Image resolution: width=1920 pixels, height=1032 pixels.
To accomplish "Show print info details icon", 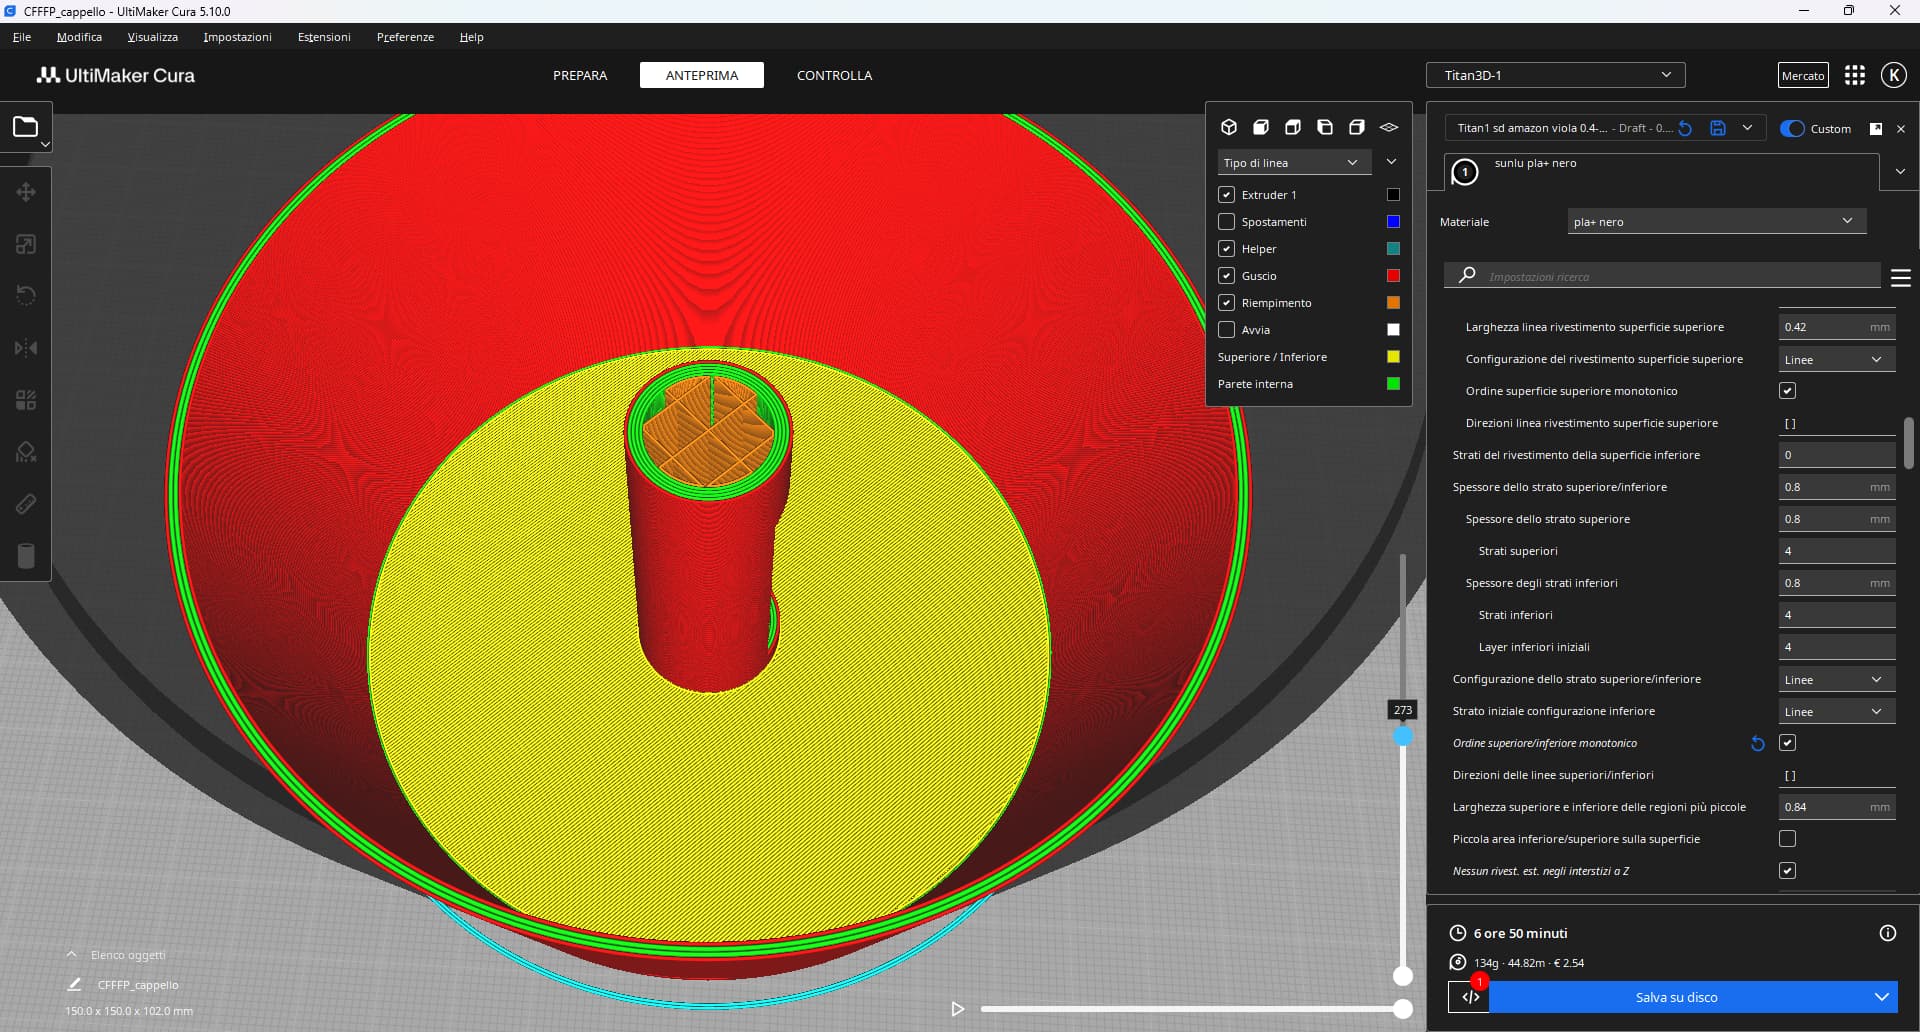I will 1888,933.
